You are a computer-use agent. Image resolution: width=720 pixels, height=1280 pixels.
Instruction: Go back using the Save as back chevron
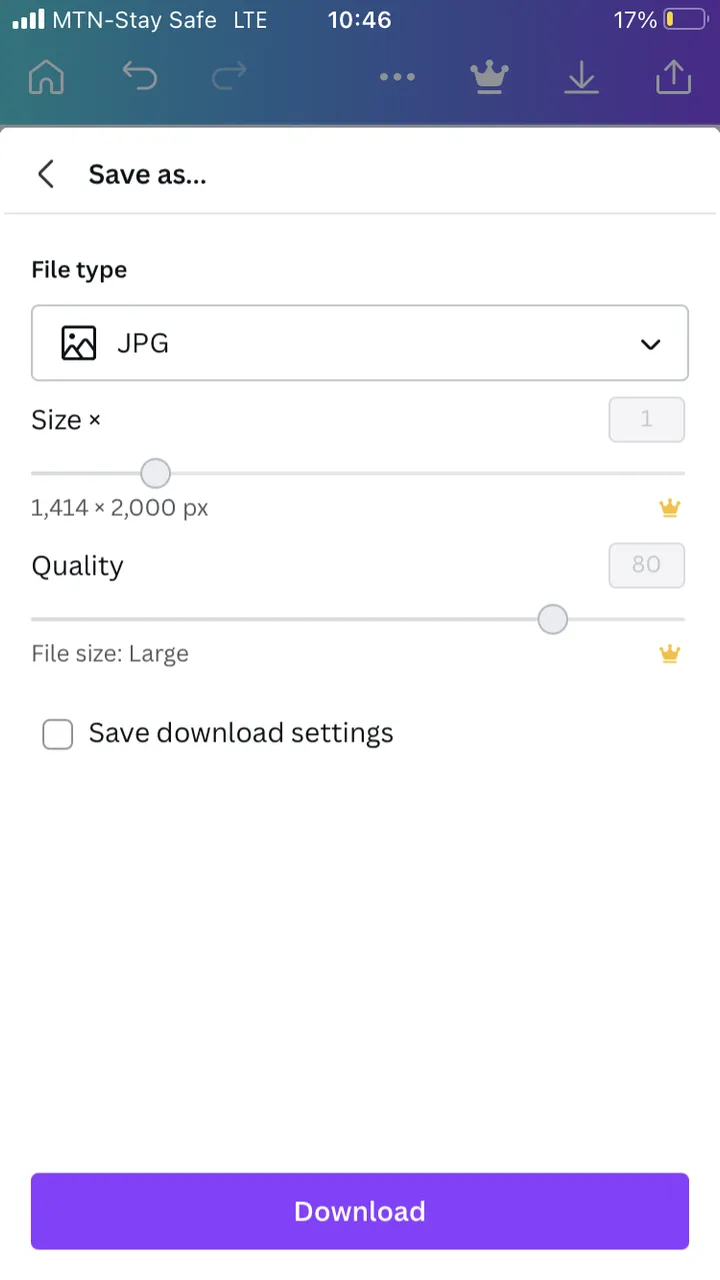(x=46, y=174)
